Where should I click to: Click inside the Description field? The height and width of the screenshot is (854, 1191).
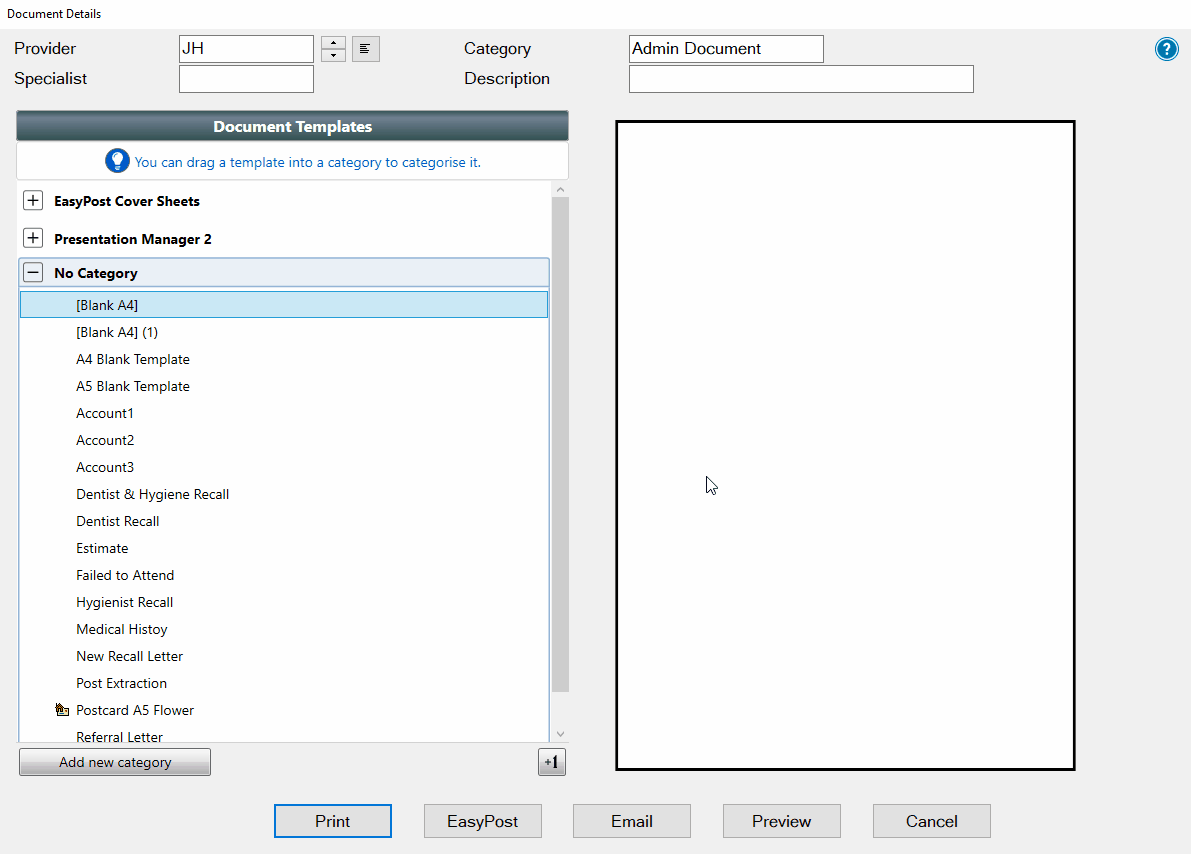[x=800, y=79]
